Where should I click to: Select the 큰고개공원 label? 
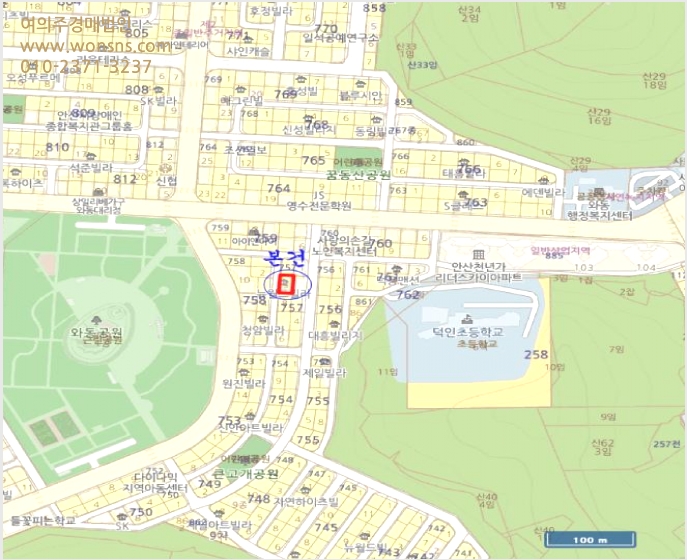tap(245, 473)
